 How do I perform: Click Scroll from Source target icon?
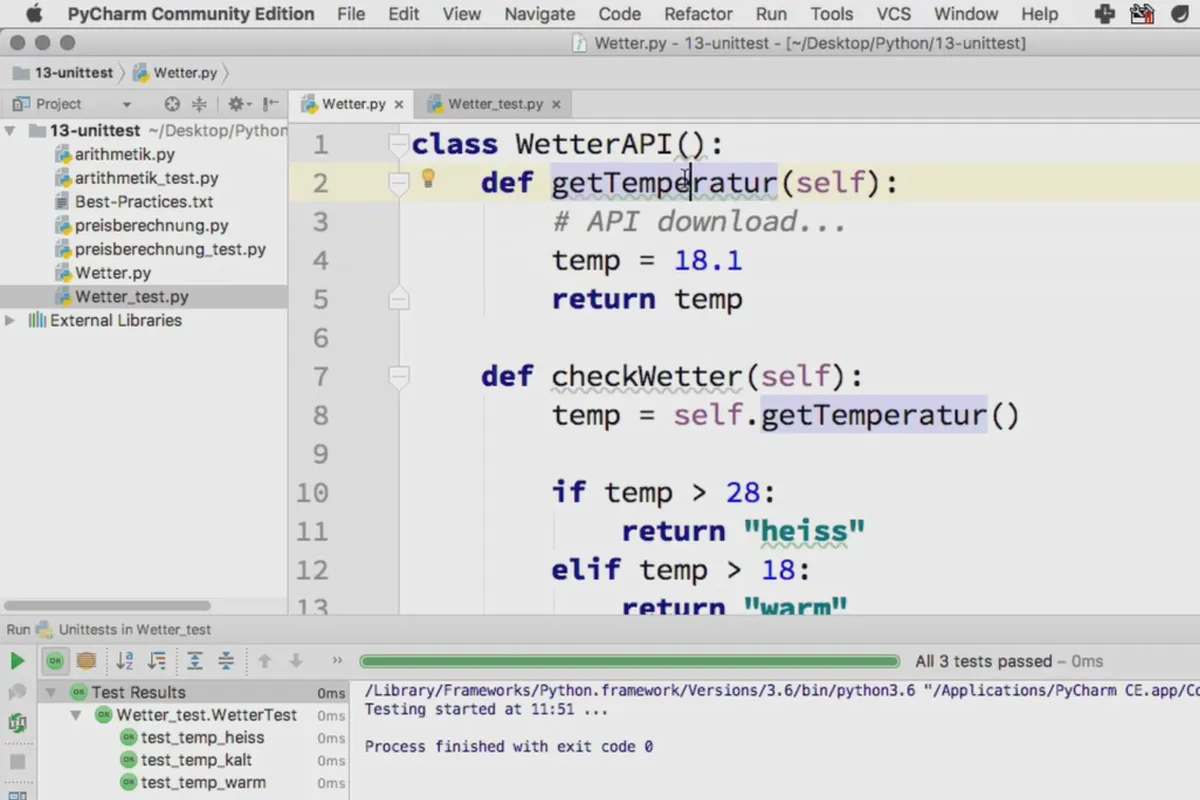(172, 104)
